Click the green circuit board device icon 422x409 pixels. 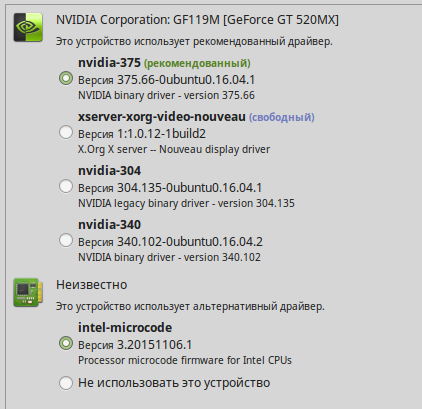[28, 292]
